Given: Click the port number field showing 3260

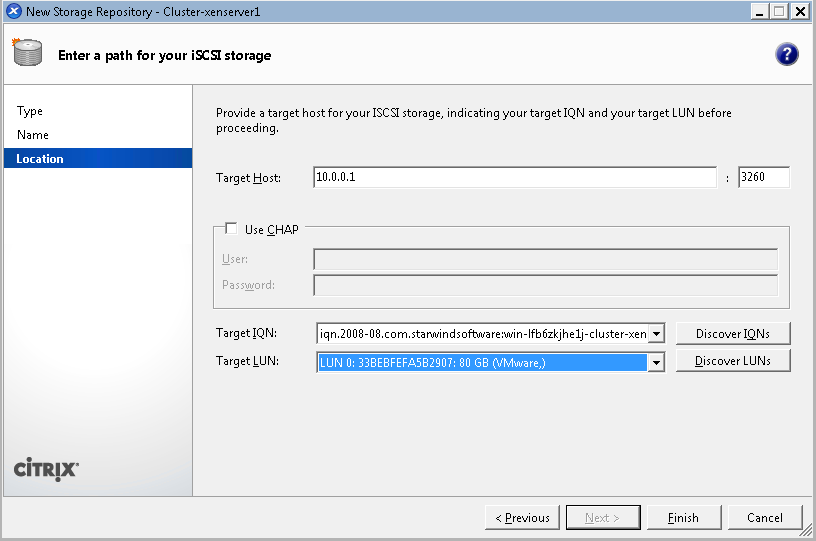Looking at the screenshot, I should point(763,178).
